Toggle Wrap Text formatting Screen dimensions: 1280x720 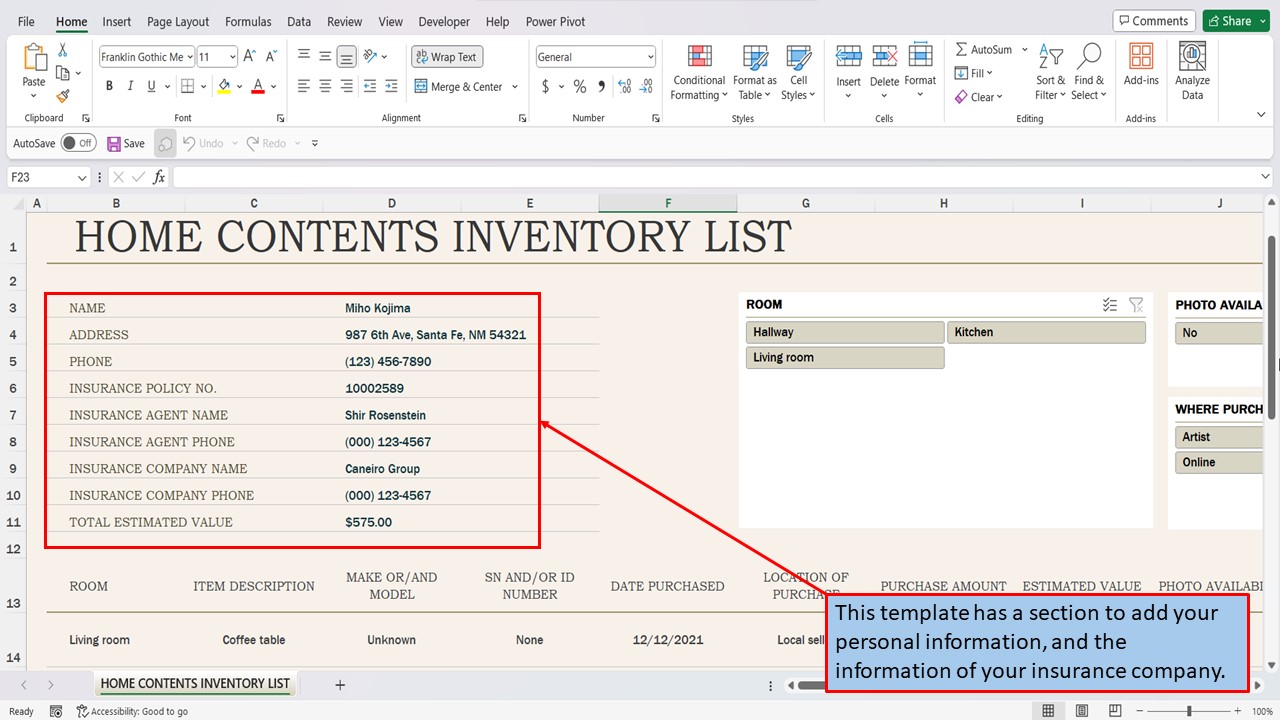pyautogui.click(x=446, y=56)
